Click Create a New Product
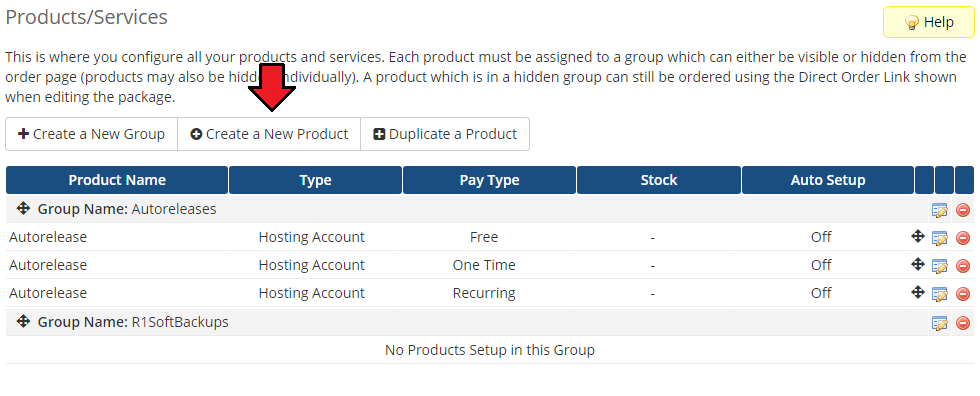The width and height of the screenshot is (980, 396). pyautogui.click(x=269, y=134)
